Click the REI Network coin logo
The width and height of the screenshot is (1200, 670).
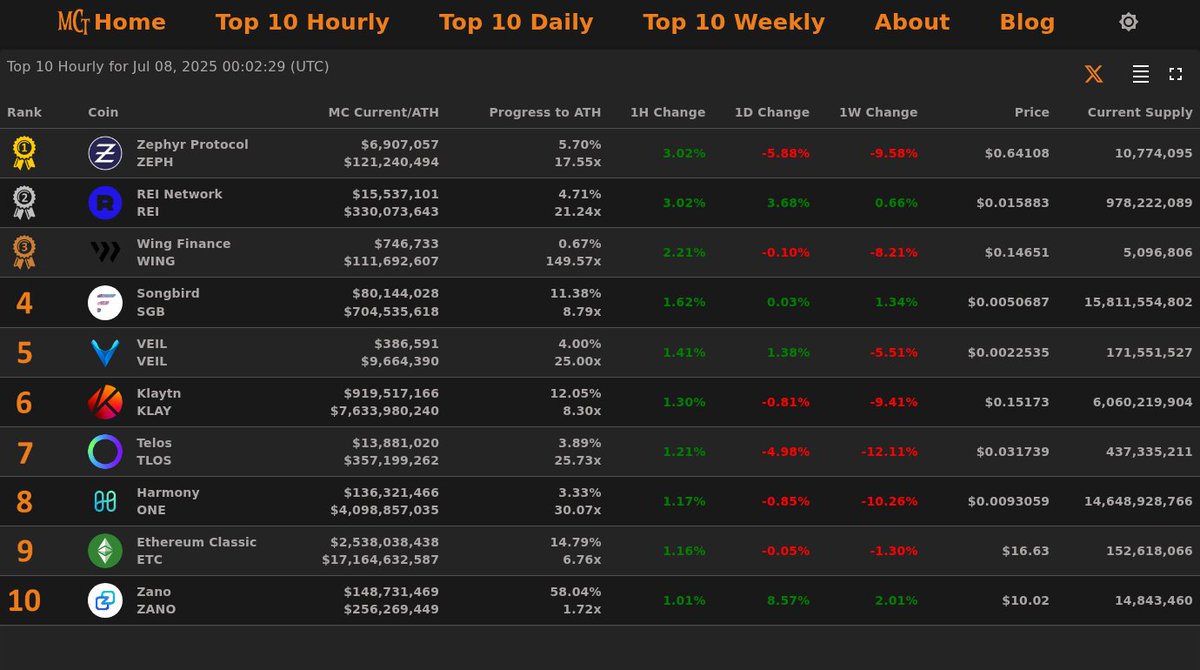[x=105, y=203]
